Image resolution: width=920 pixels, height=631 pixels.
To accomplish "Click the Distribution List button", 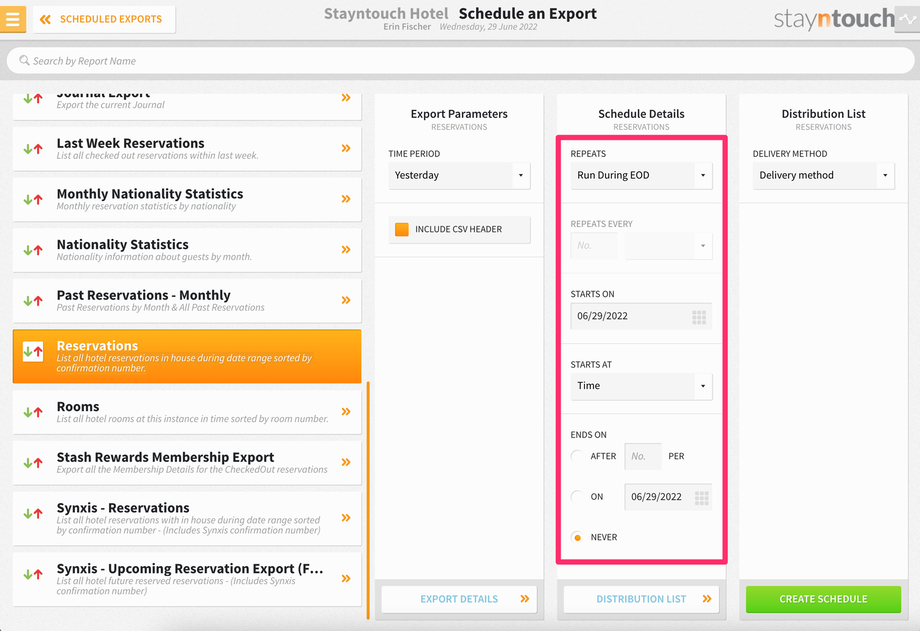I will click(641, 599).
